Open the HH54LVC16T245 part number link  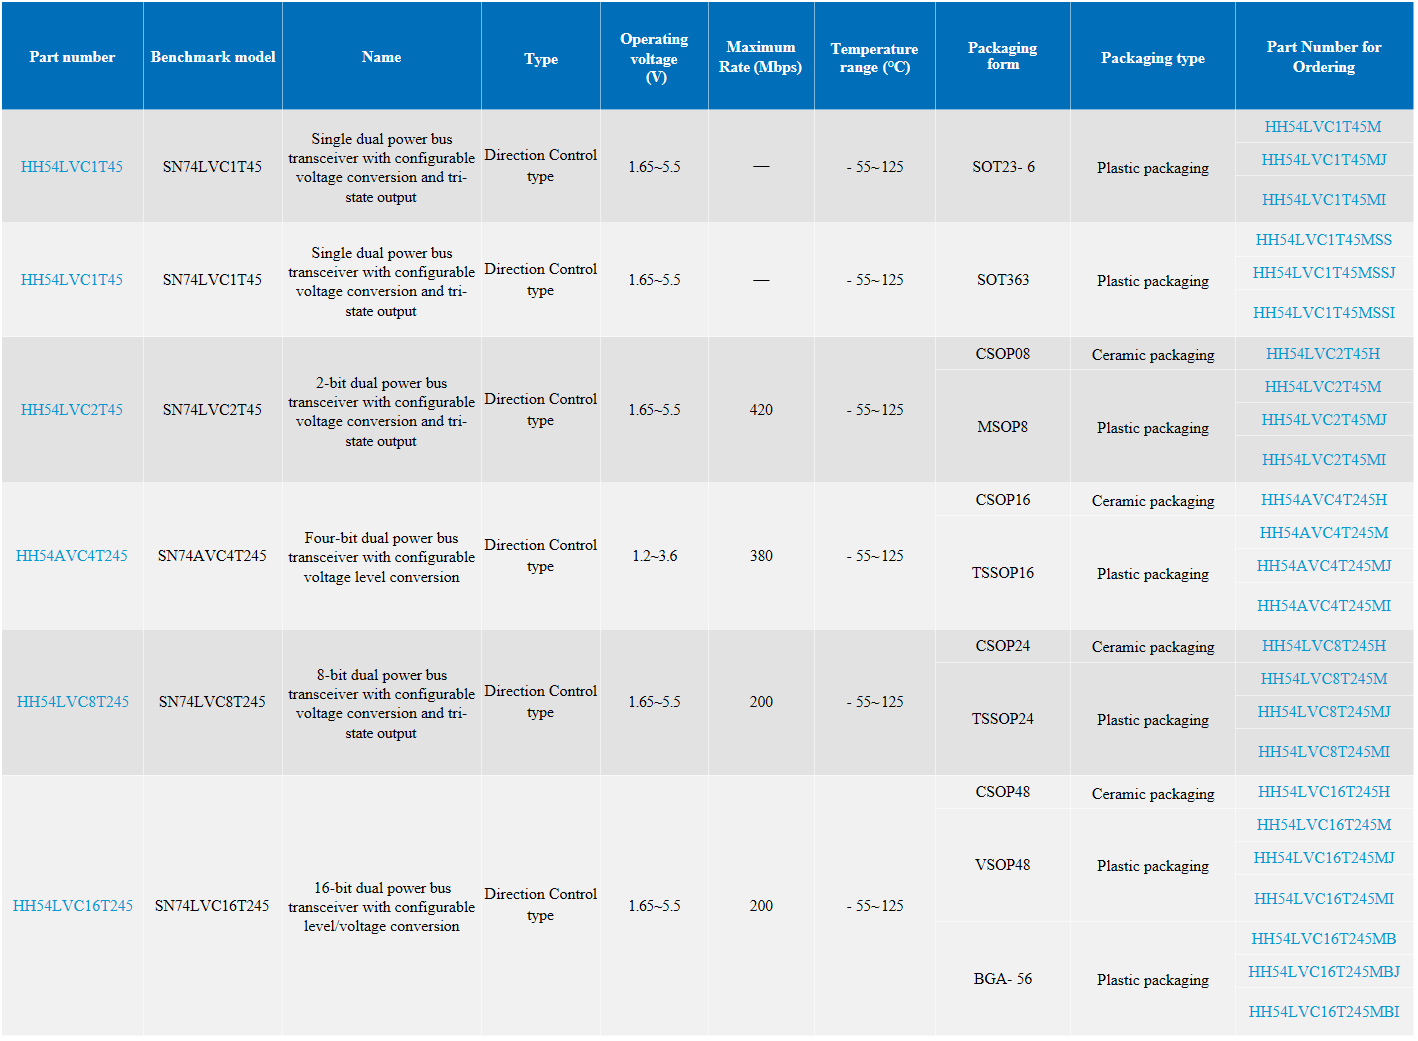coord(72,906)
